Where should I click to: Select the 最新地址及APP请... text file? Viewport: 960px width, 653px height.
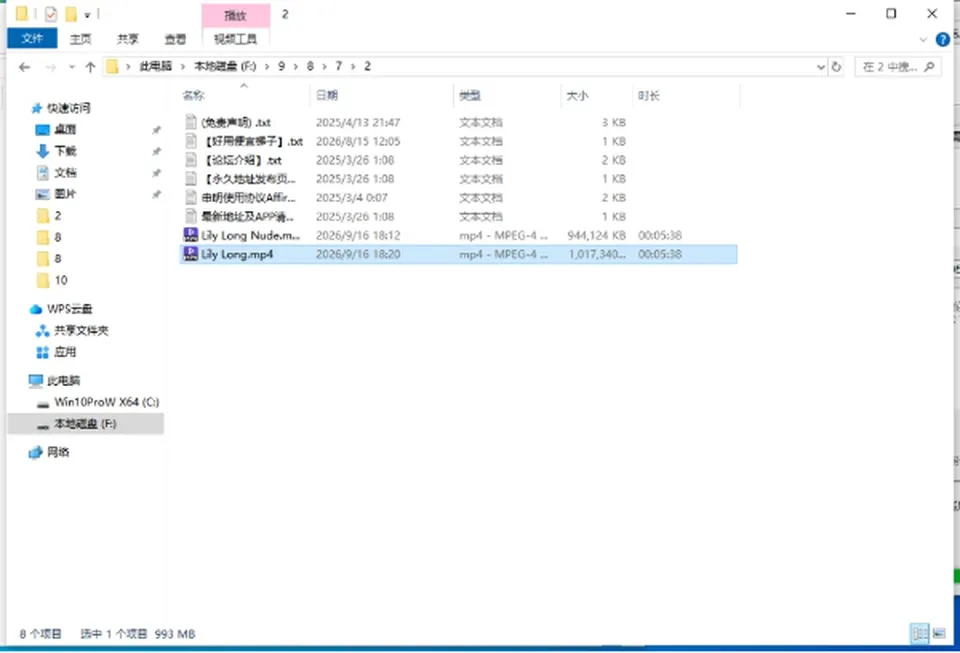248,217
